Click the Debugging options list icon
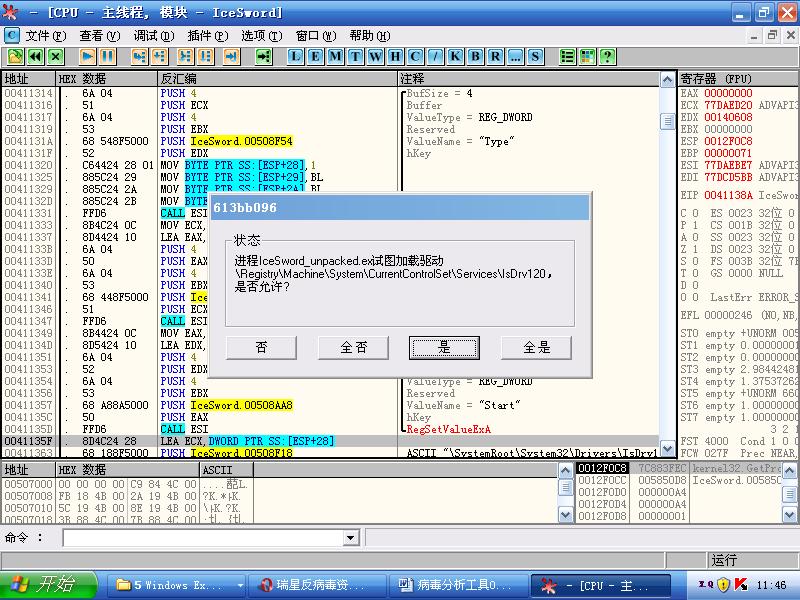Screen dimensions: 800x600 pyautogui.click(x=567, y=57)
